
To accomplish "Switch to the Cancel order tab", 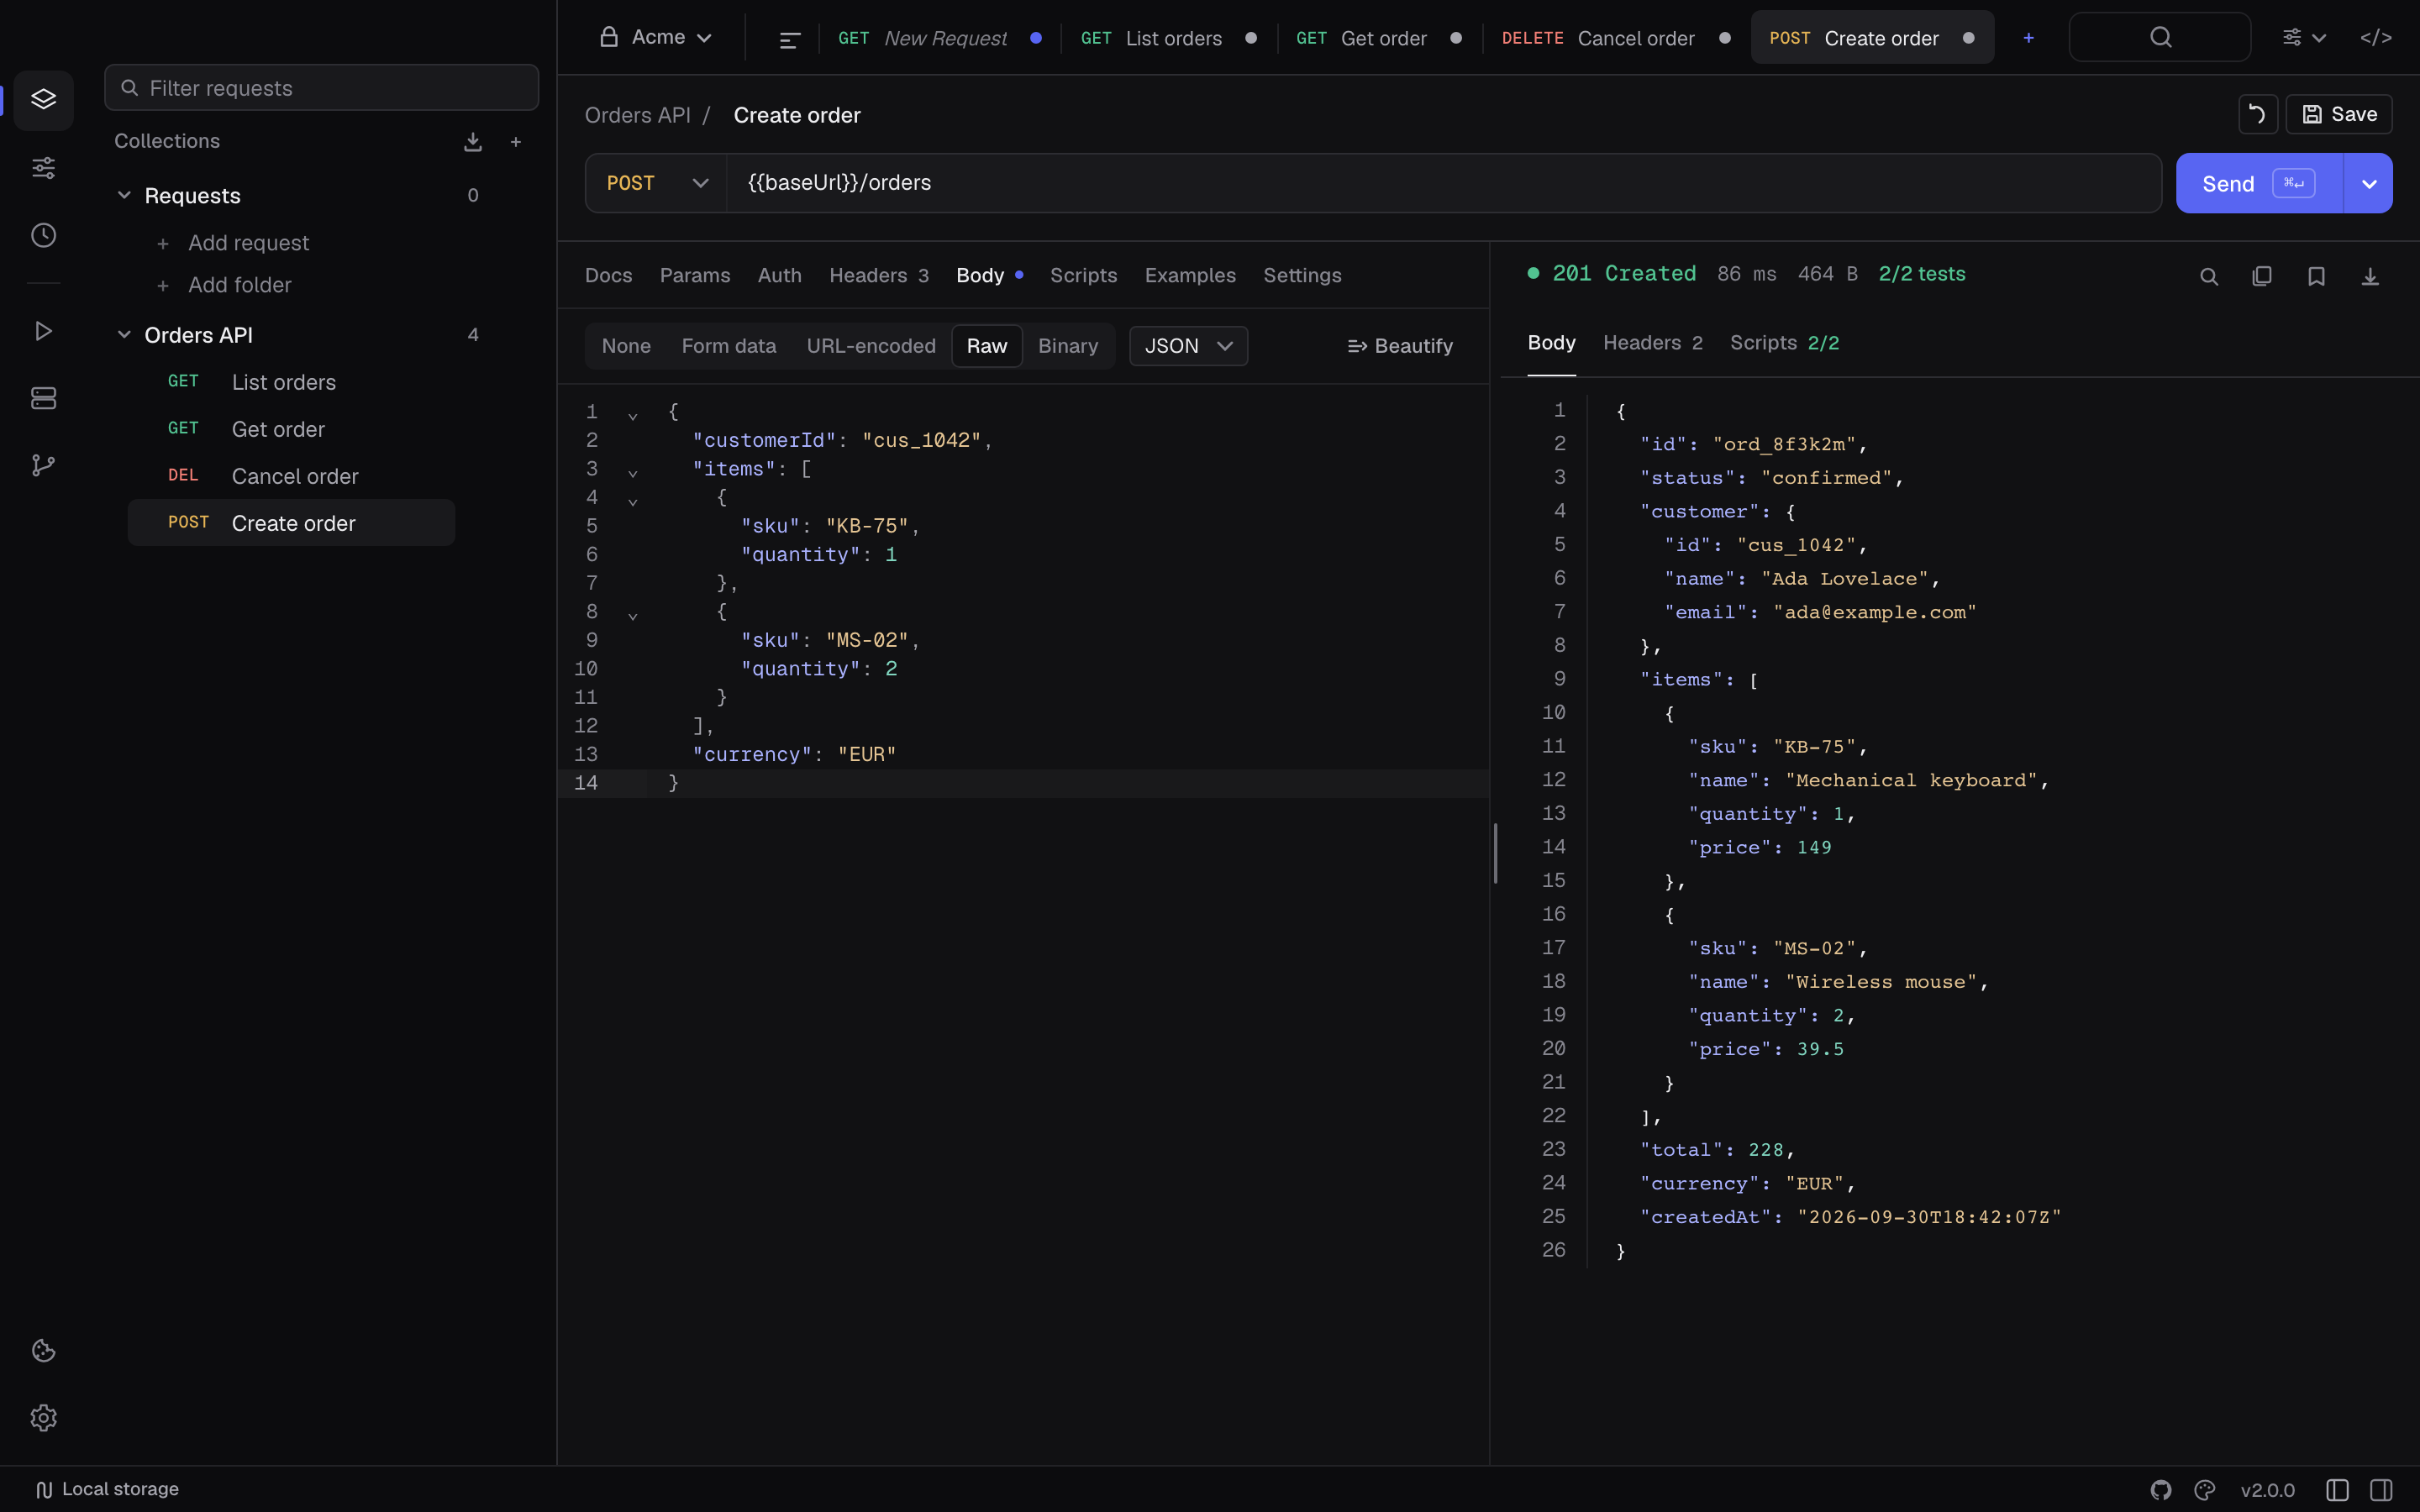I will (x=1616, y=38).
